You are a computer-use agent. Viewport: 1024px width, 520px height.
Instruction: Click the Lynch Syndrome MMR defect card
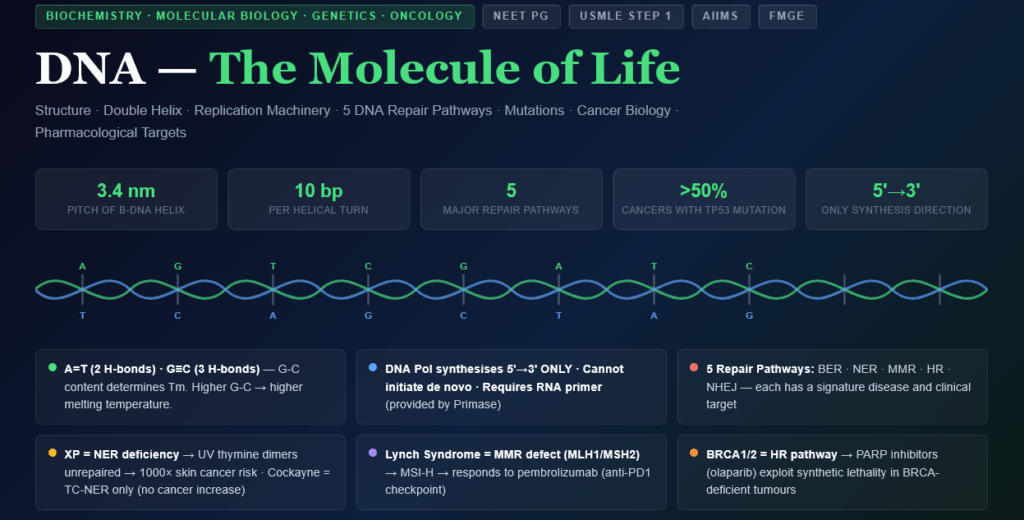coord(511,472)
